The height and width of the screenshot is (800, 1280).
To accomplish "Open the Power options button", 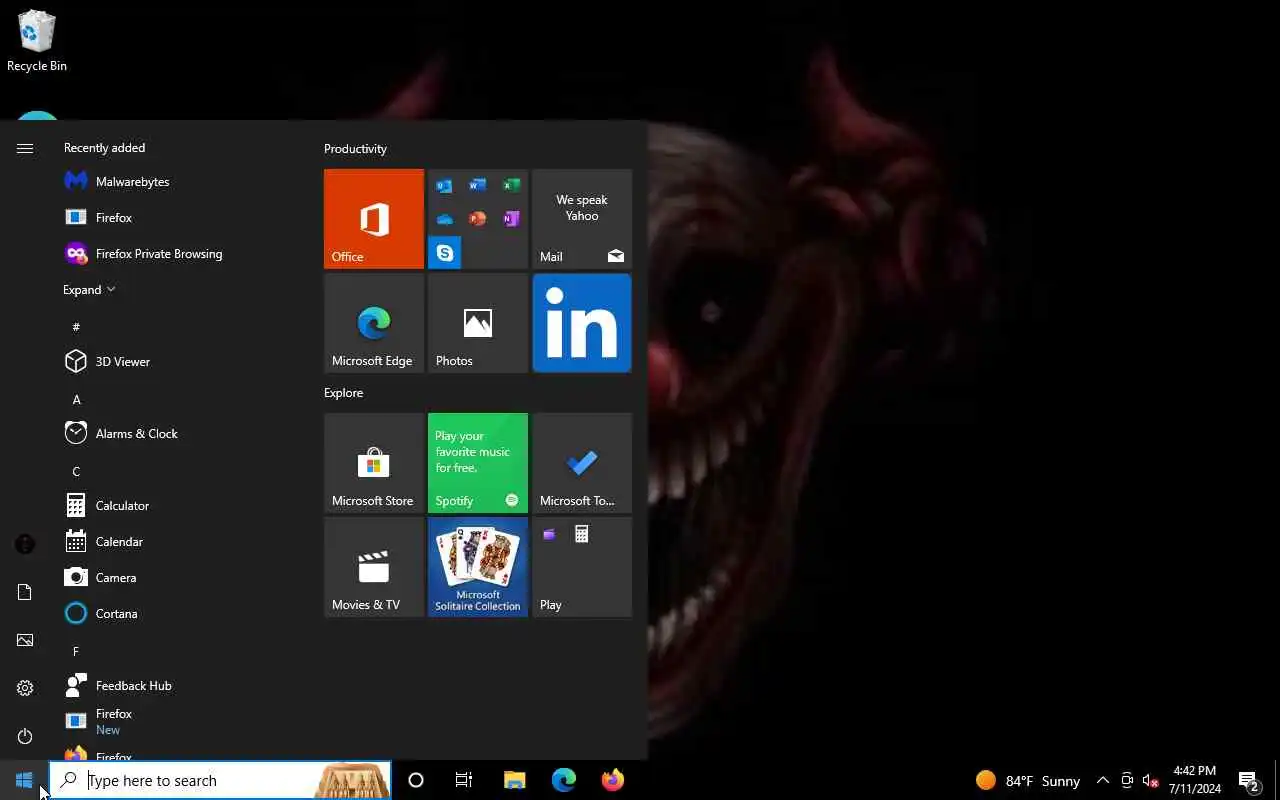I will click(25, 736).
